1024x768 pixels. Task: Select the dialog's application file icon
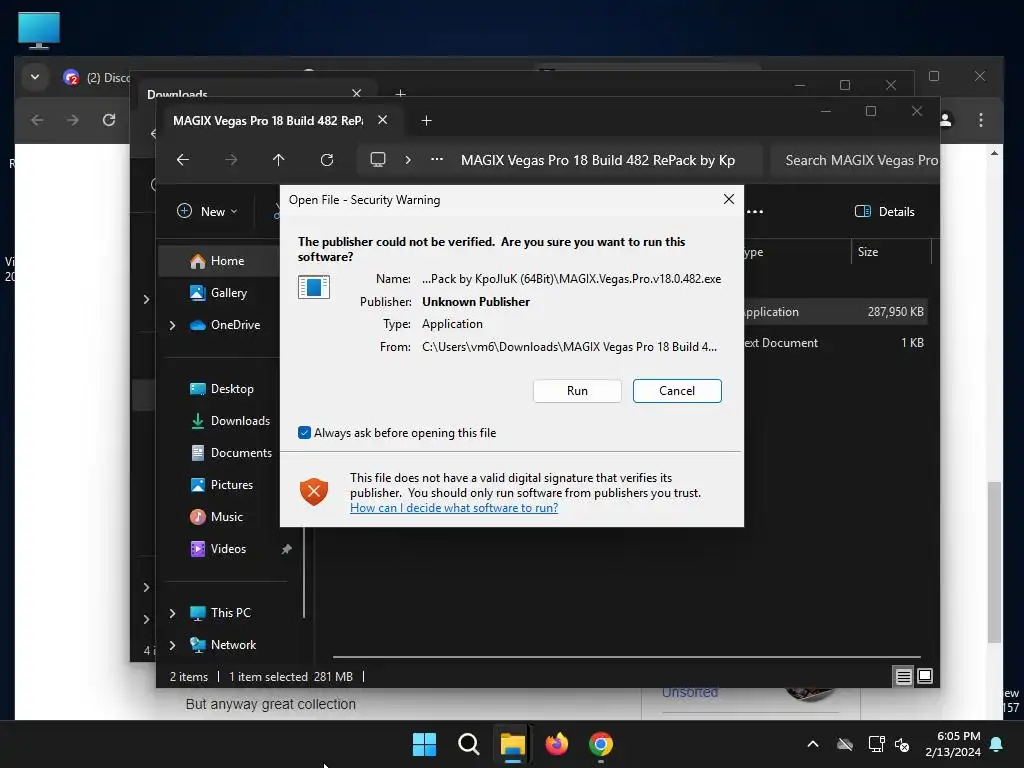pos(314,287)
